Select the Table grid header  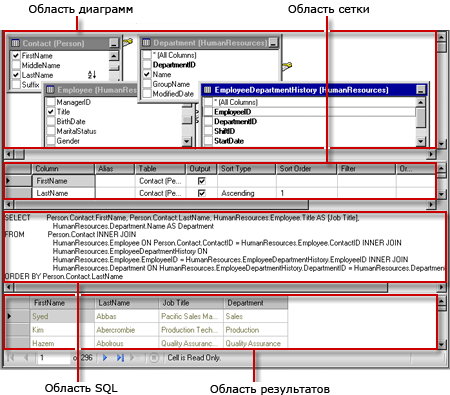[x=160, y=169]
